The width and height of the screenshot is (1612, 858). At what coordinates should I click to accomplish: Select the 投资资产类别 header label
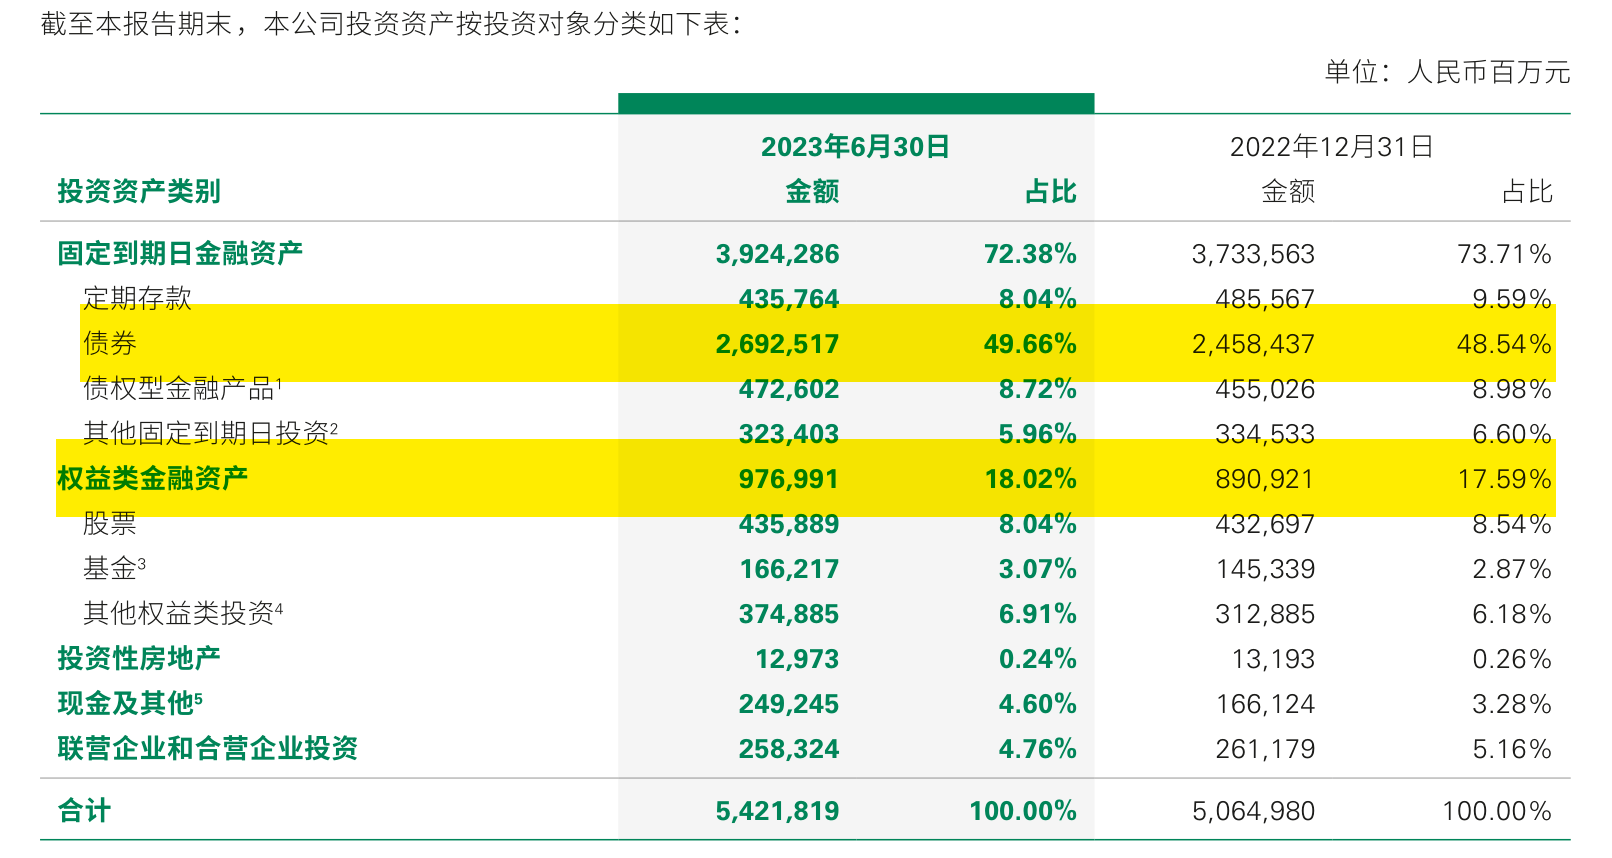coord(139,191)
